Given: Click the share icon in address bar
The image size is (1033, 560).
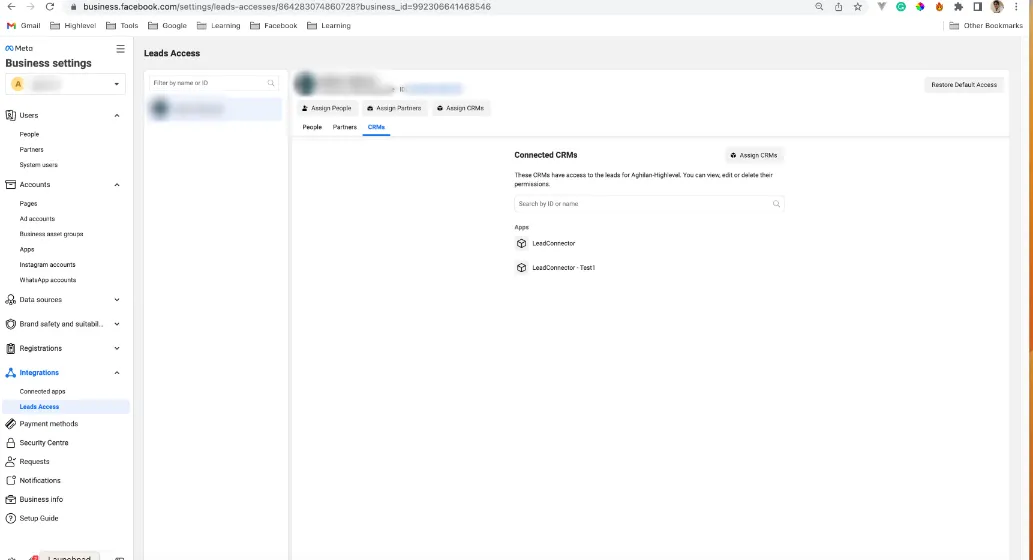Looking at the screenshot, I should click(x=838, y=7).
